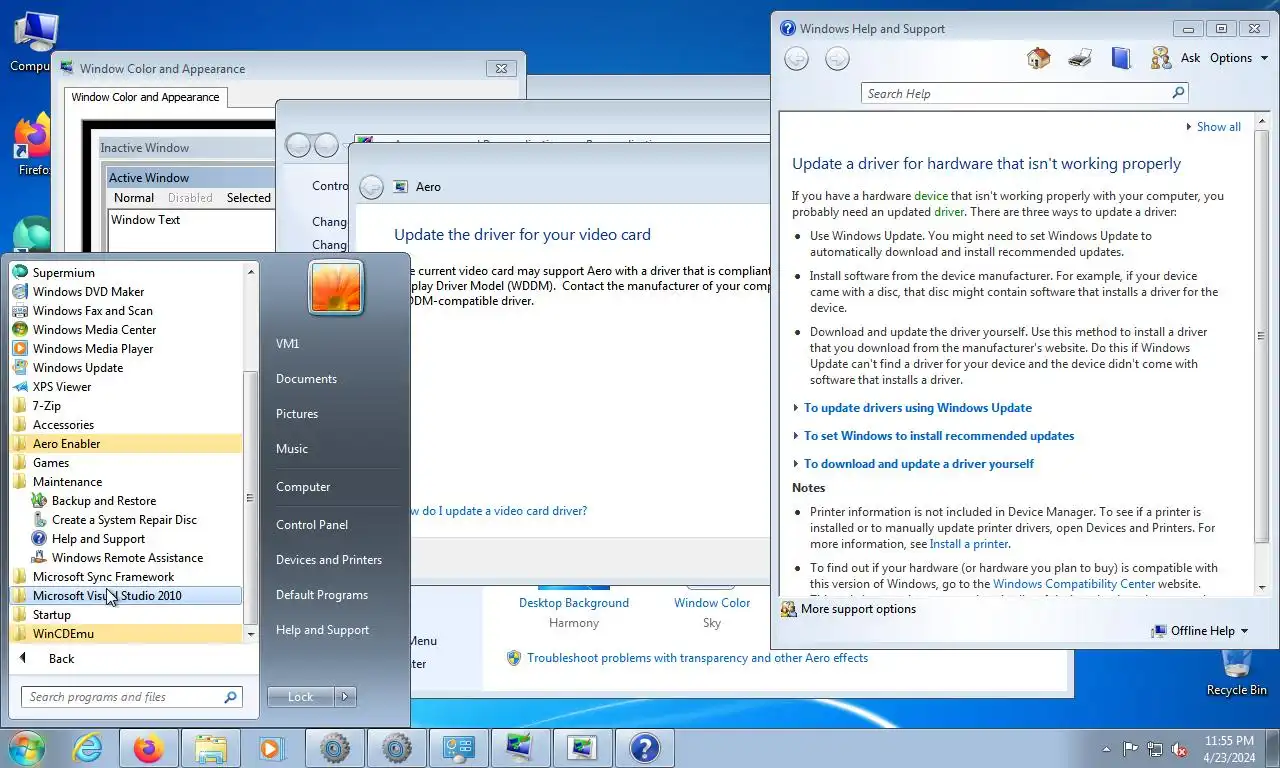Select the Window Color and Appearance tab
The width and height of the screenshot is (1280, 768).
coord(145,97)
